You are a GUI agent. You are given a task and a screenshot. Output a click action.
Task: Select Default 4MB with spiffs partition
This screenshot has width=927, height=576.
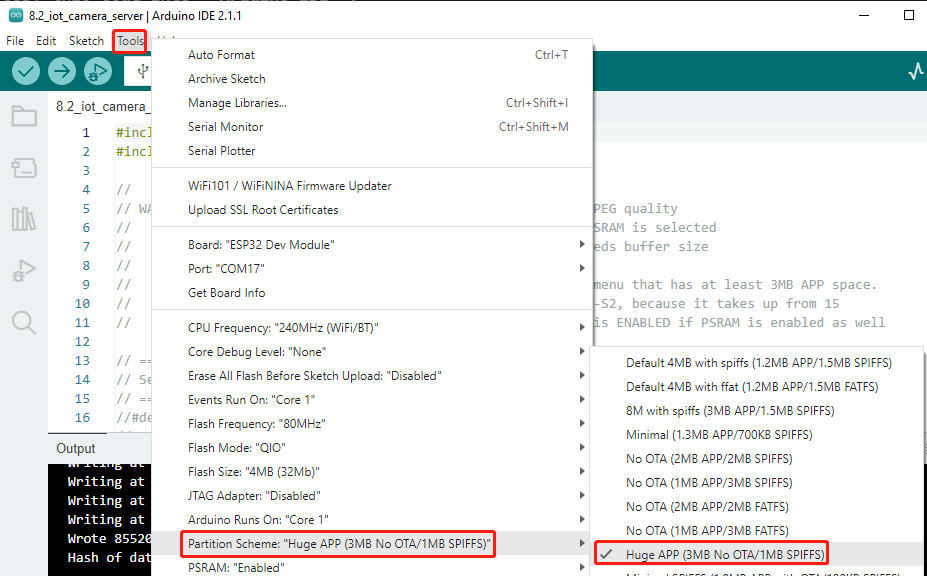coord(757,363)
